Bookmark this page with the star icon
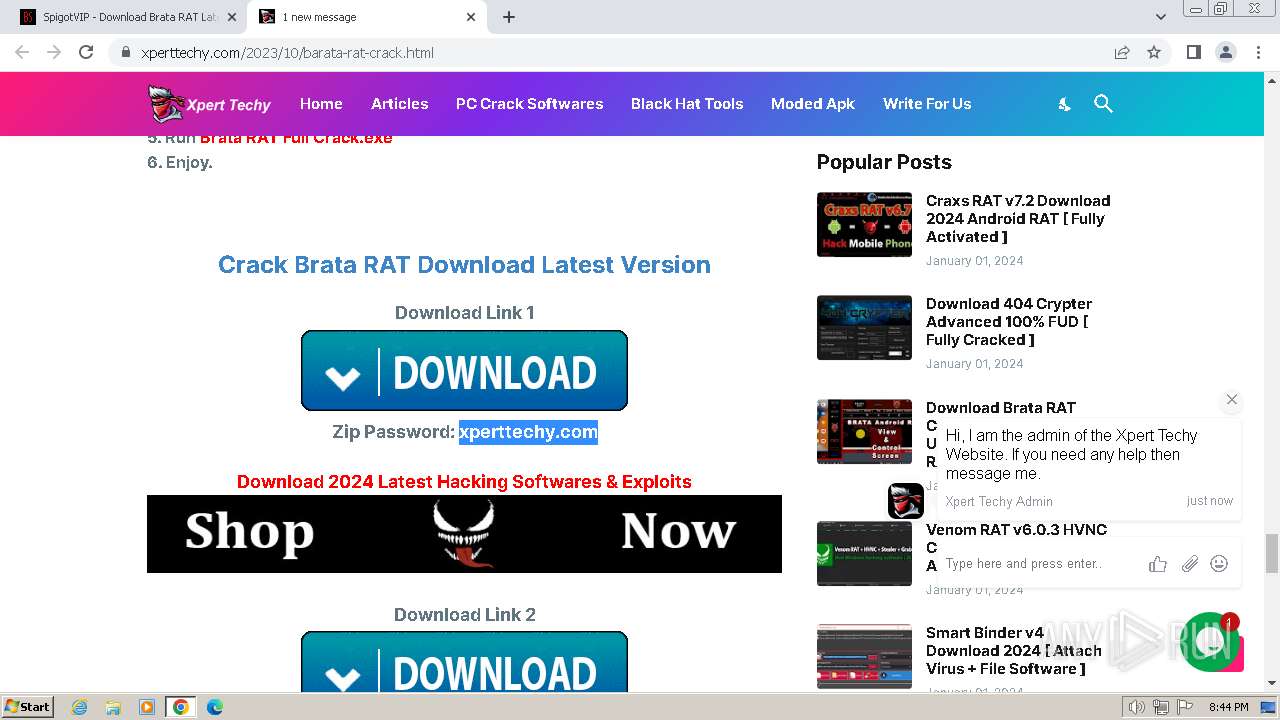Viewport: 1280px width, 720px height. click(1154, 52)
